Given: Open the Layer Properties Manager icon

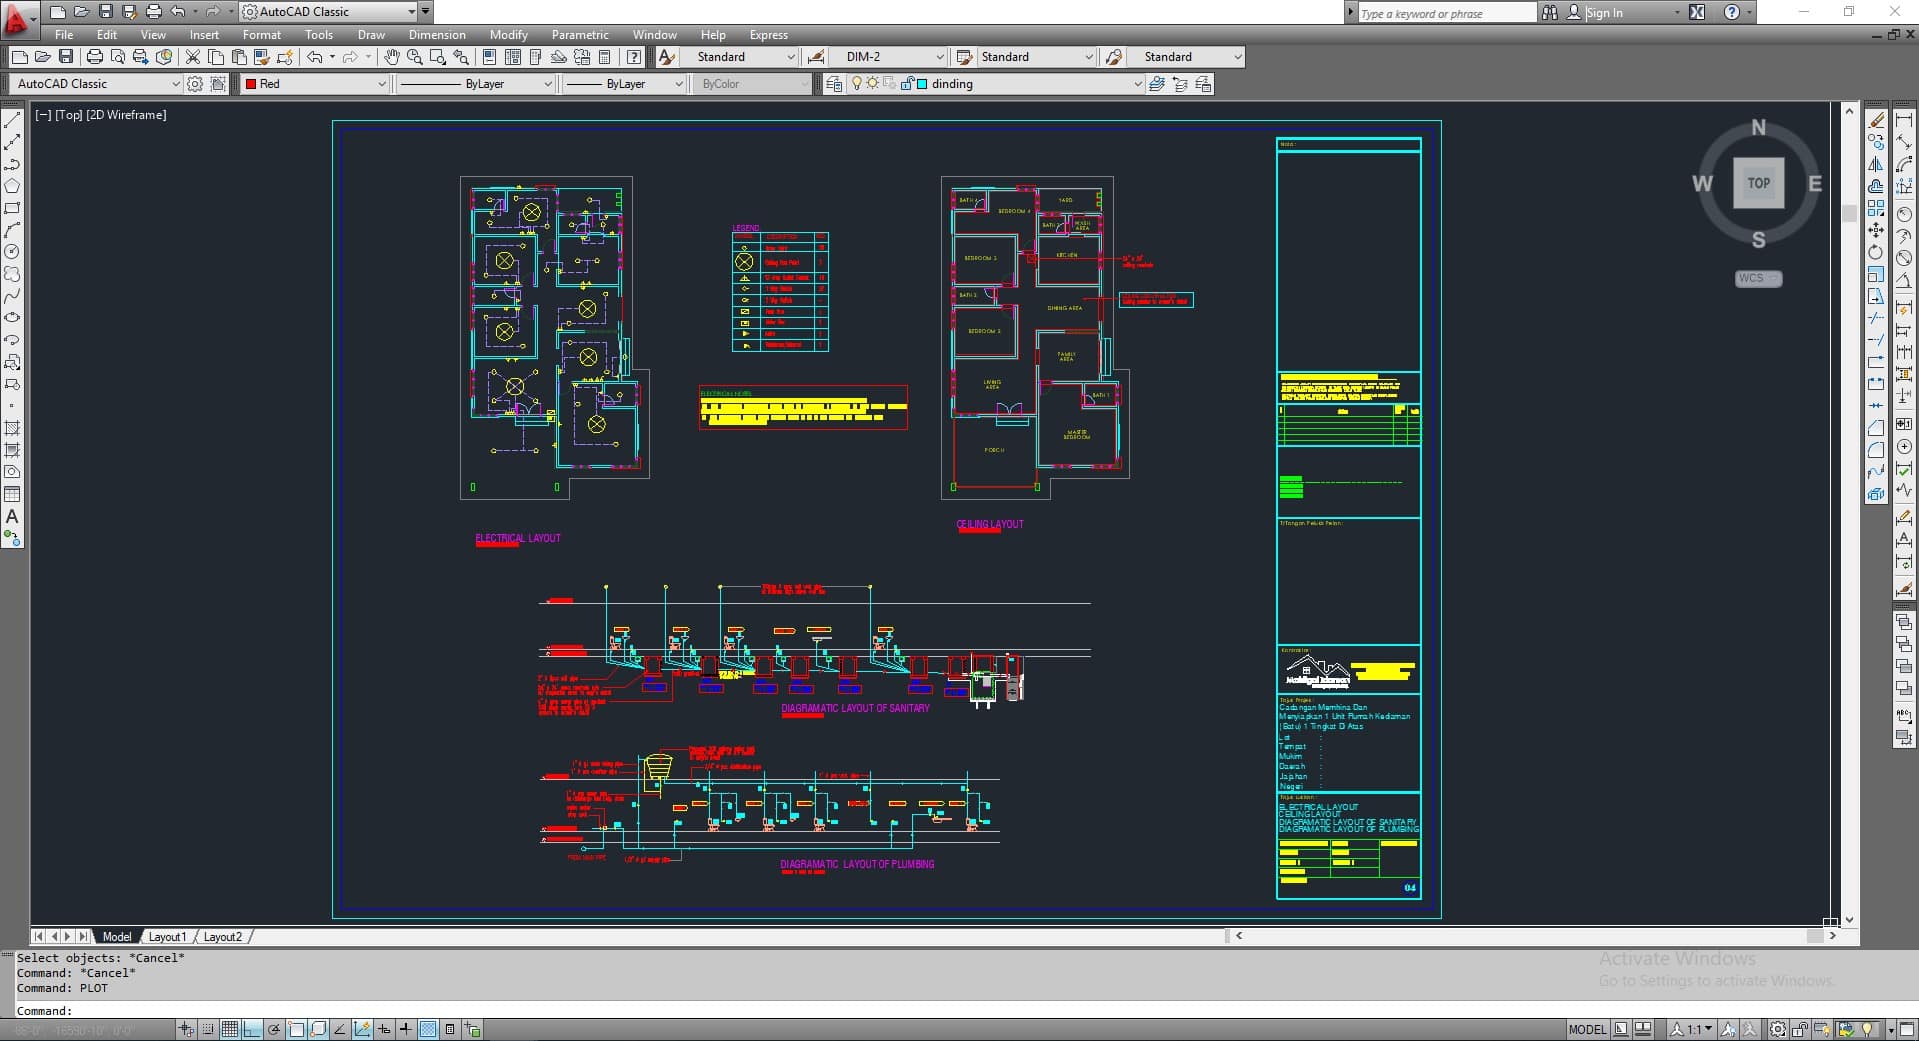Looking at the screenshot, I should (833, 84).
